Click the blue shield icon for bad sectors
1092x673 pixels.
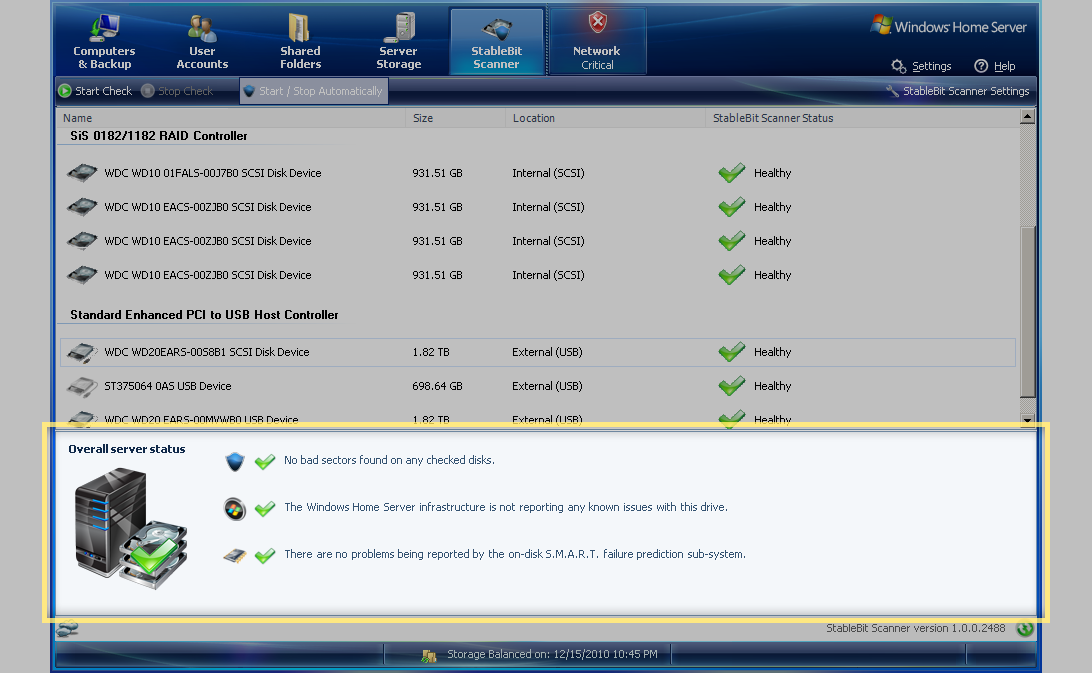coord(235,461)
